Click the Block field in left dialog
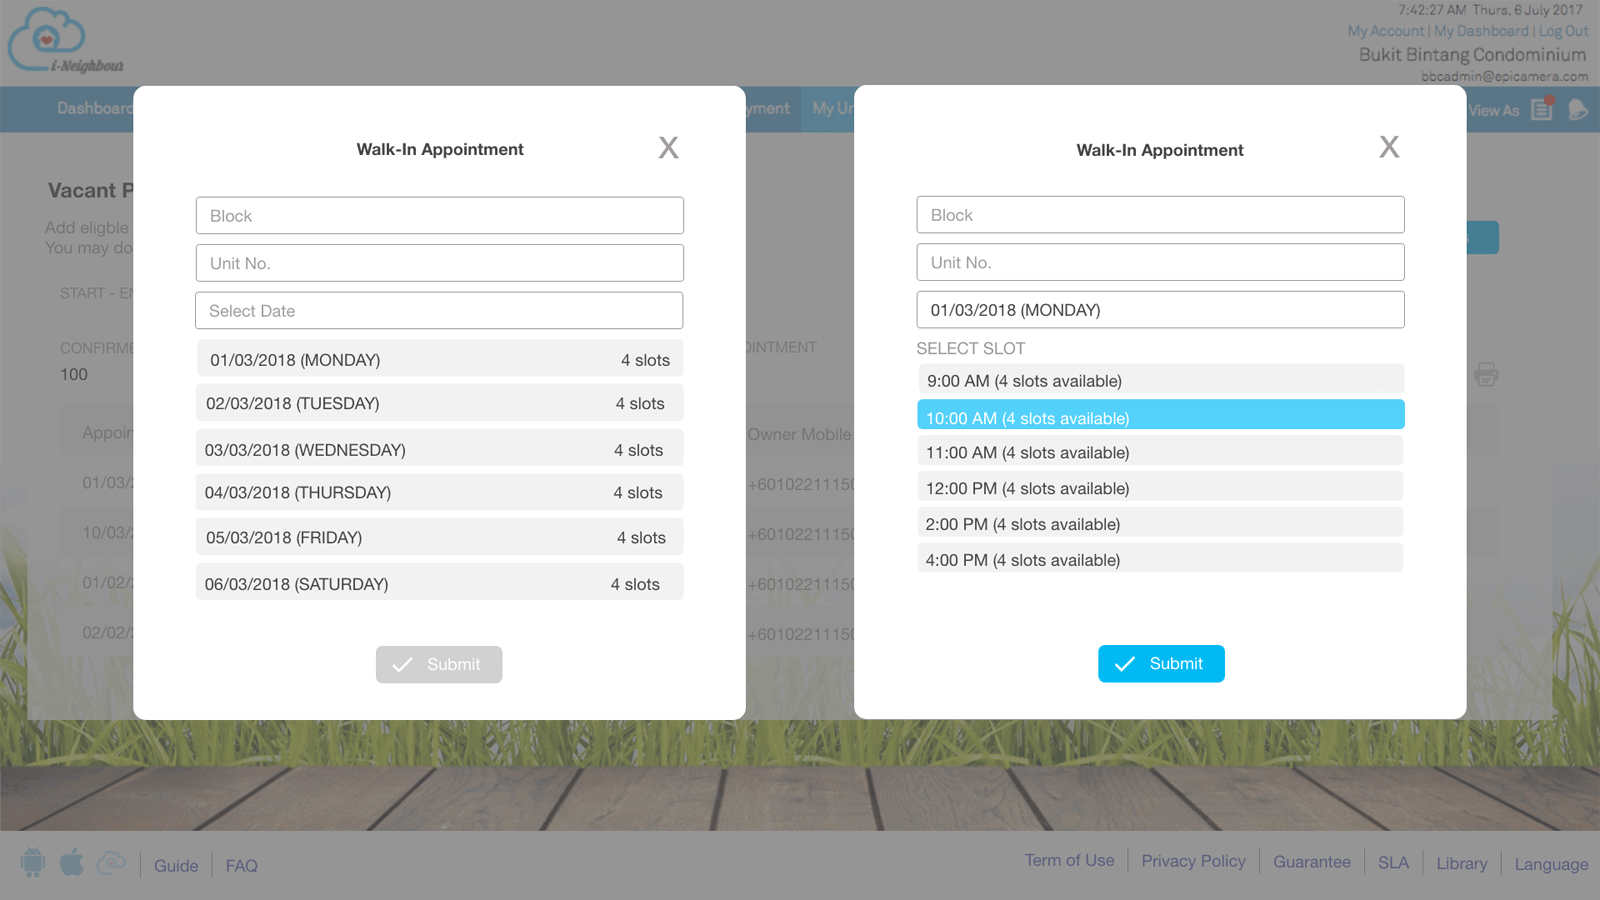Viewport: 1600px width, 900px height. click(x=439, y=216)
